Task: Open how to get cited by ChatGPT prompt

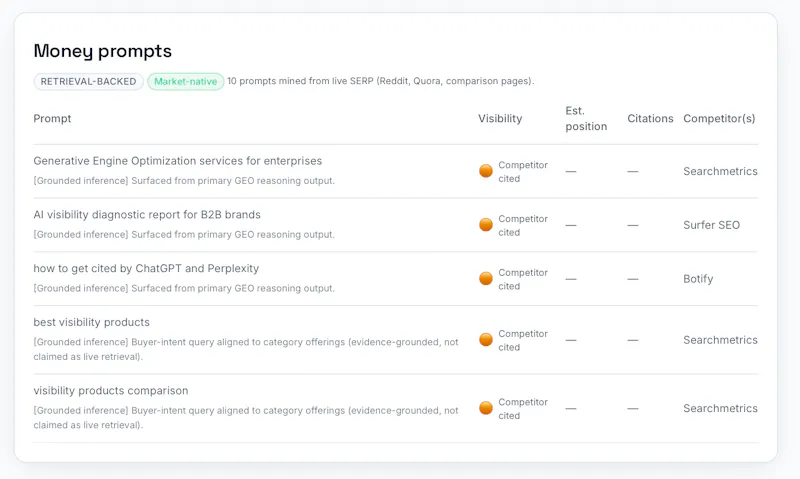Action: (146, 268)
